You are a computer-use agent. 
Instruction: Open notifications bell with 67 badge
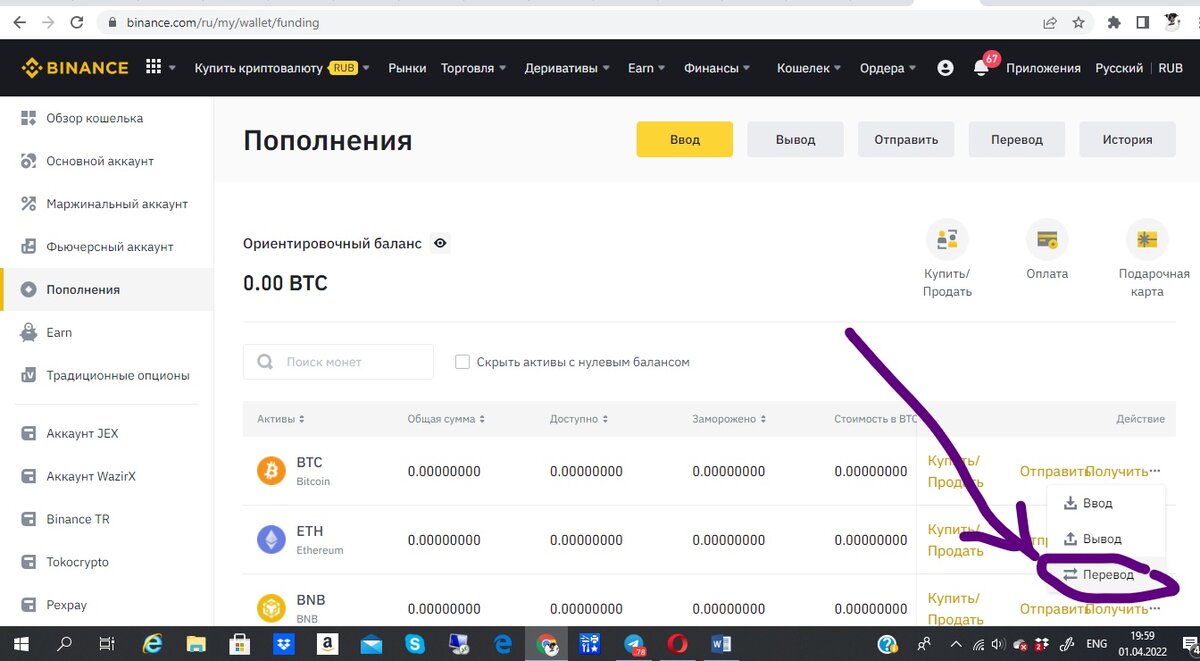click(x=981, y=68)
